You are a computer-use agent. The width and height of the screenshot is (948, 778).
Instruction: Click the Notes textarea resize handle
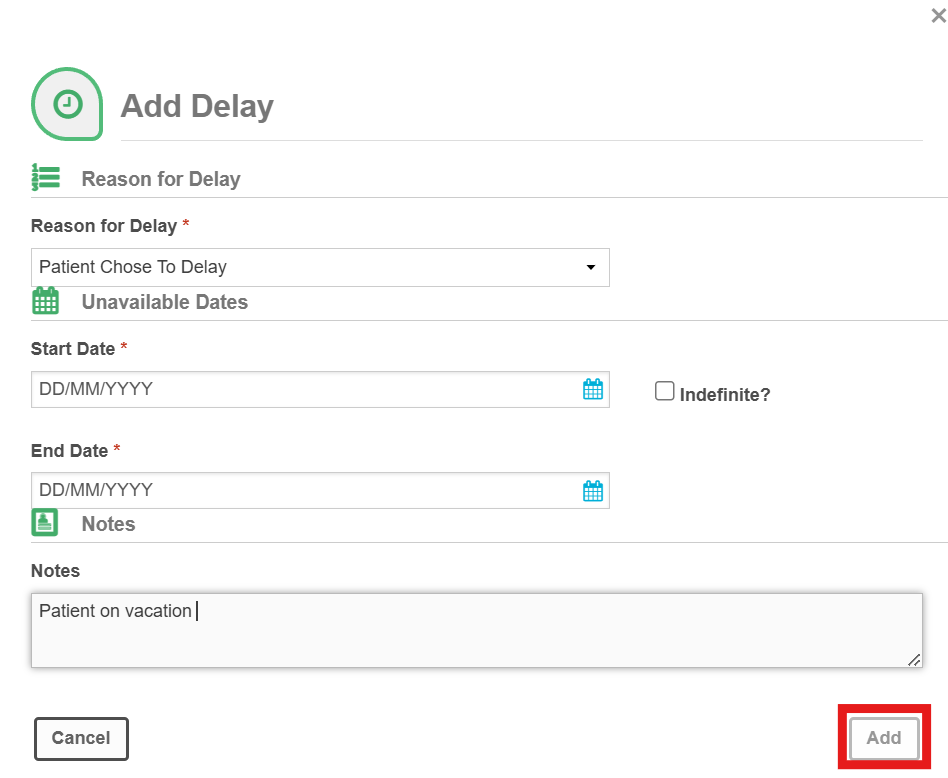point(914,660)
